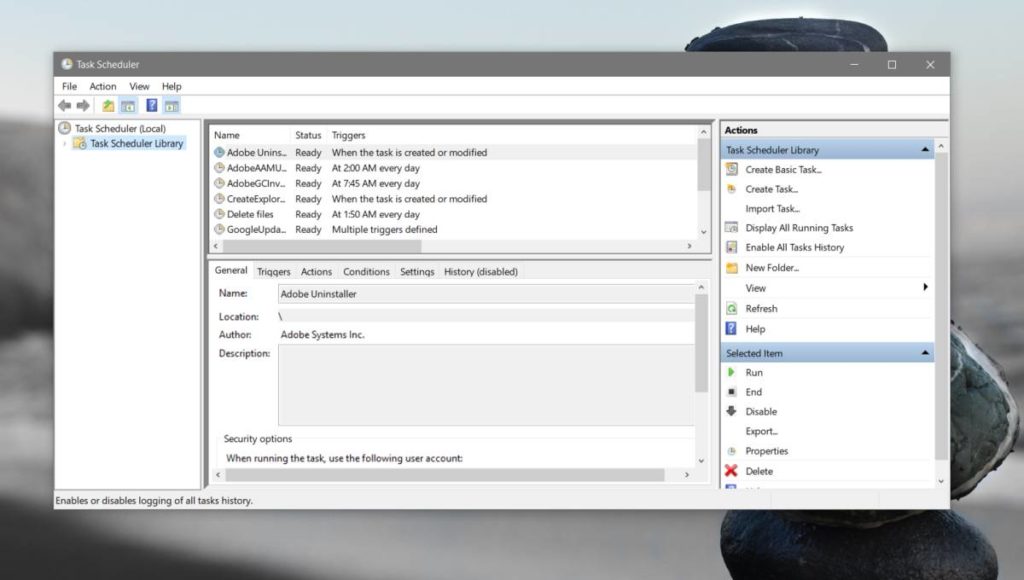This screenshot has height=580, width=1024.
Task: Click the Refresh icon in Actions pane
Action: 733,308
